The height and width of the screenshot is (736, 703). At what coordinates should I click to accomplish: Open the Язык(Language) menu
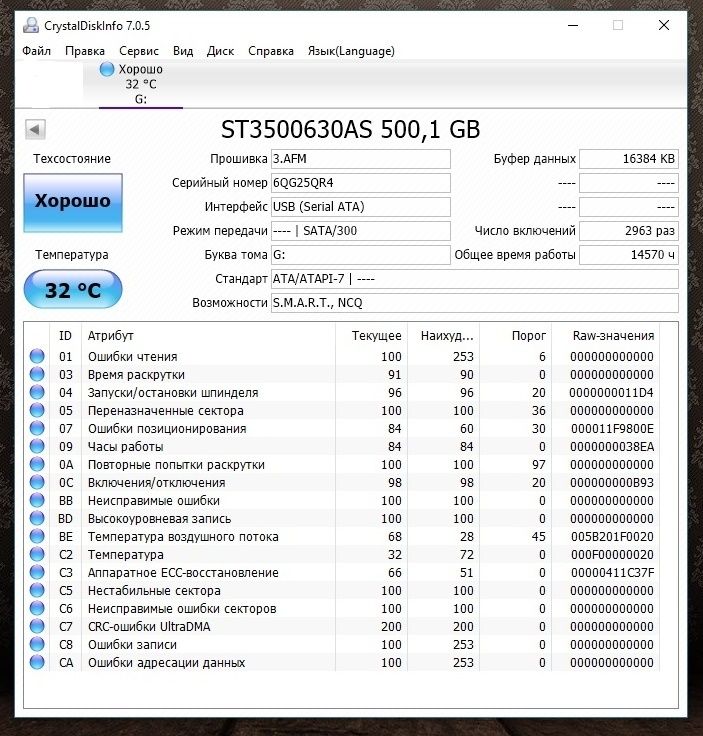(x=351, y=51)
